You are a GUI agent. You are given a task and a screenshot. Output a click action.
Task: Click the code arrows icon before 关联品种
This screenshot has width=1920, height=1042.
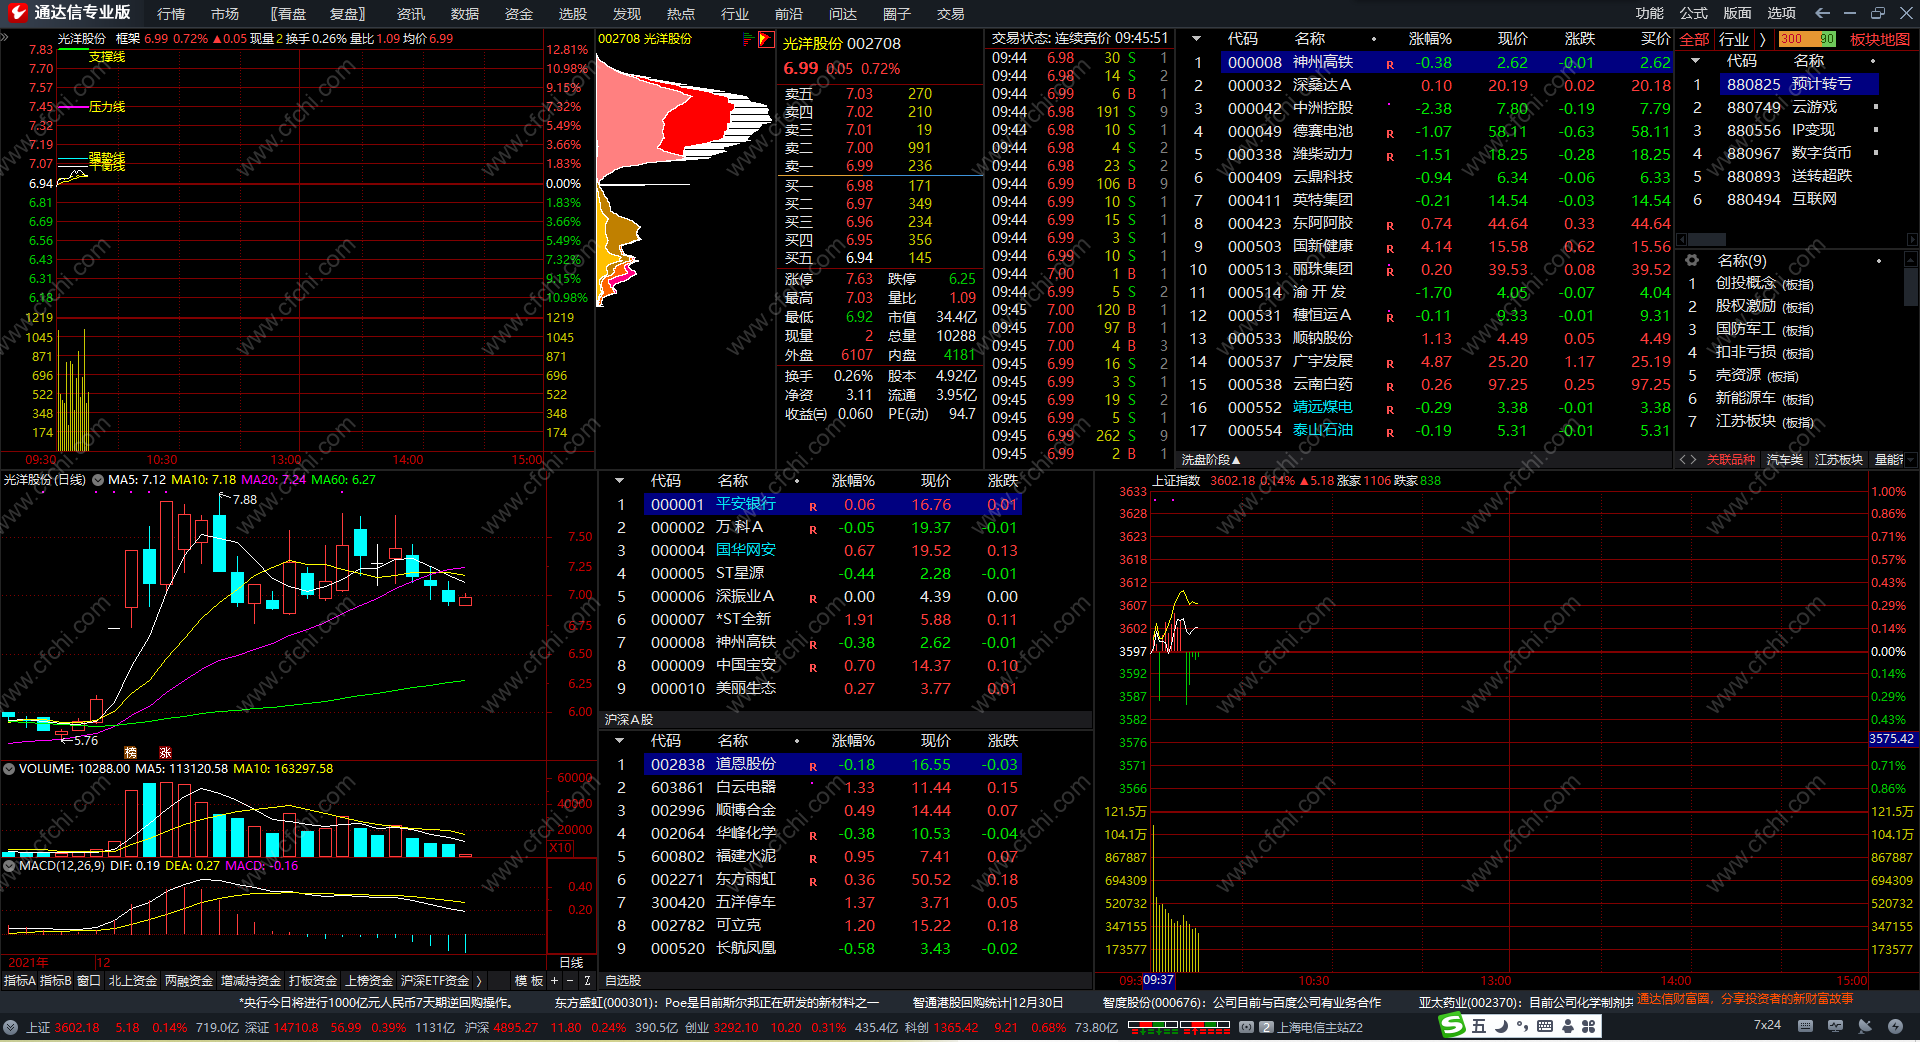[1688, 460]
